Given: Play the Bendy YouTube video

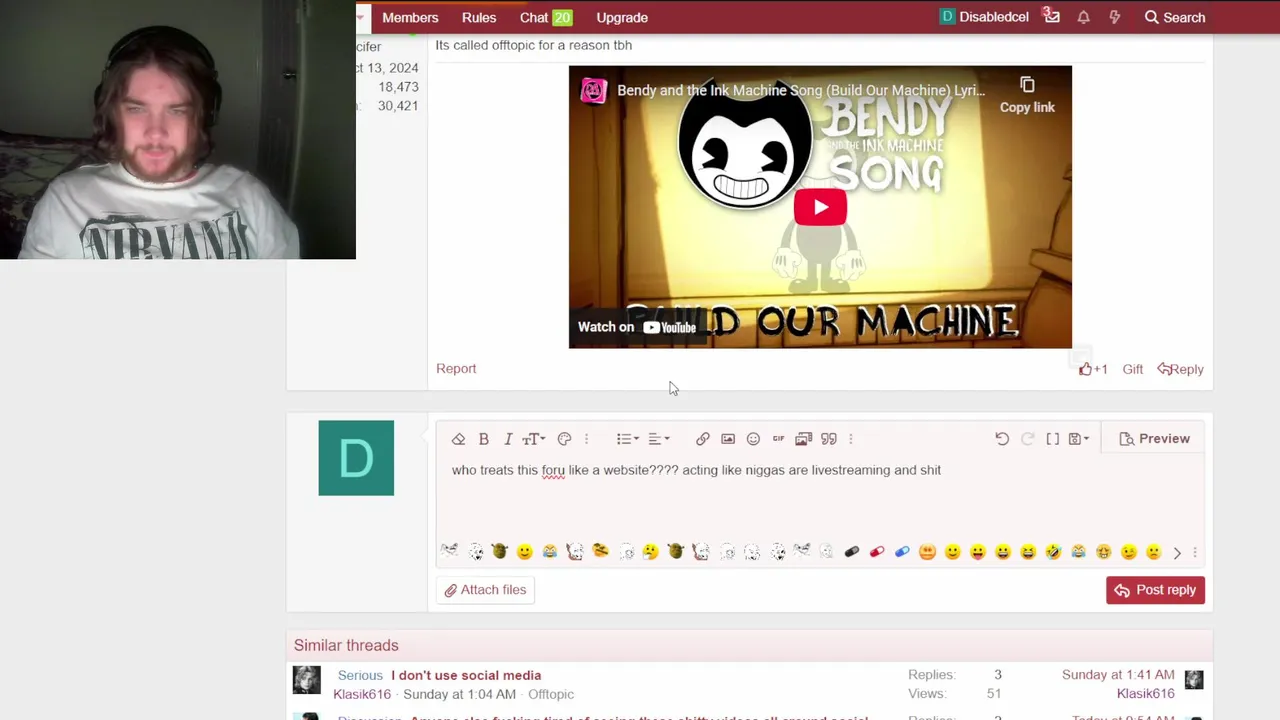Looking at the screenshot, I should tap(820, 207).
